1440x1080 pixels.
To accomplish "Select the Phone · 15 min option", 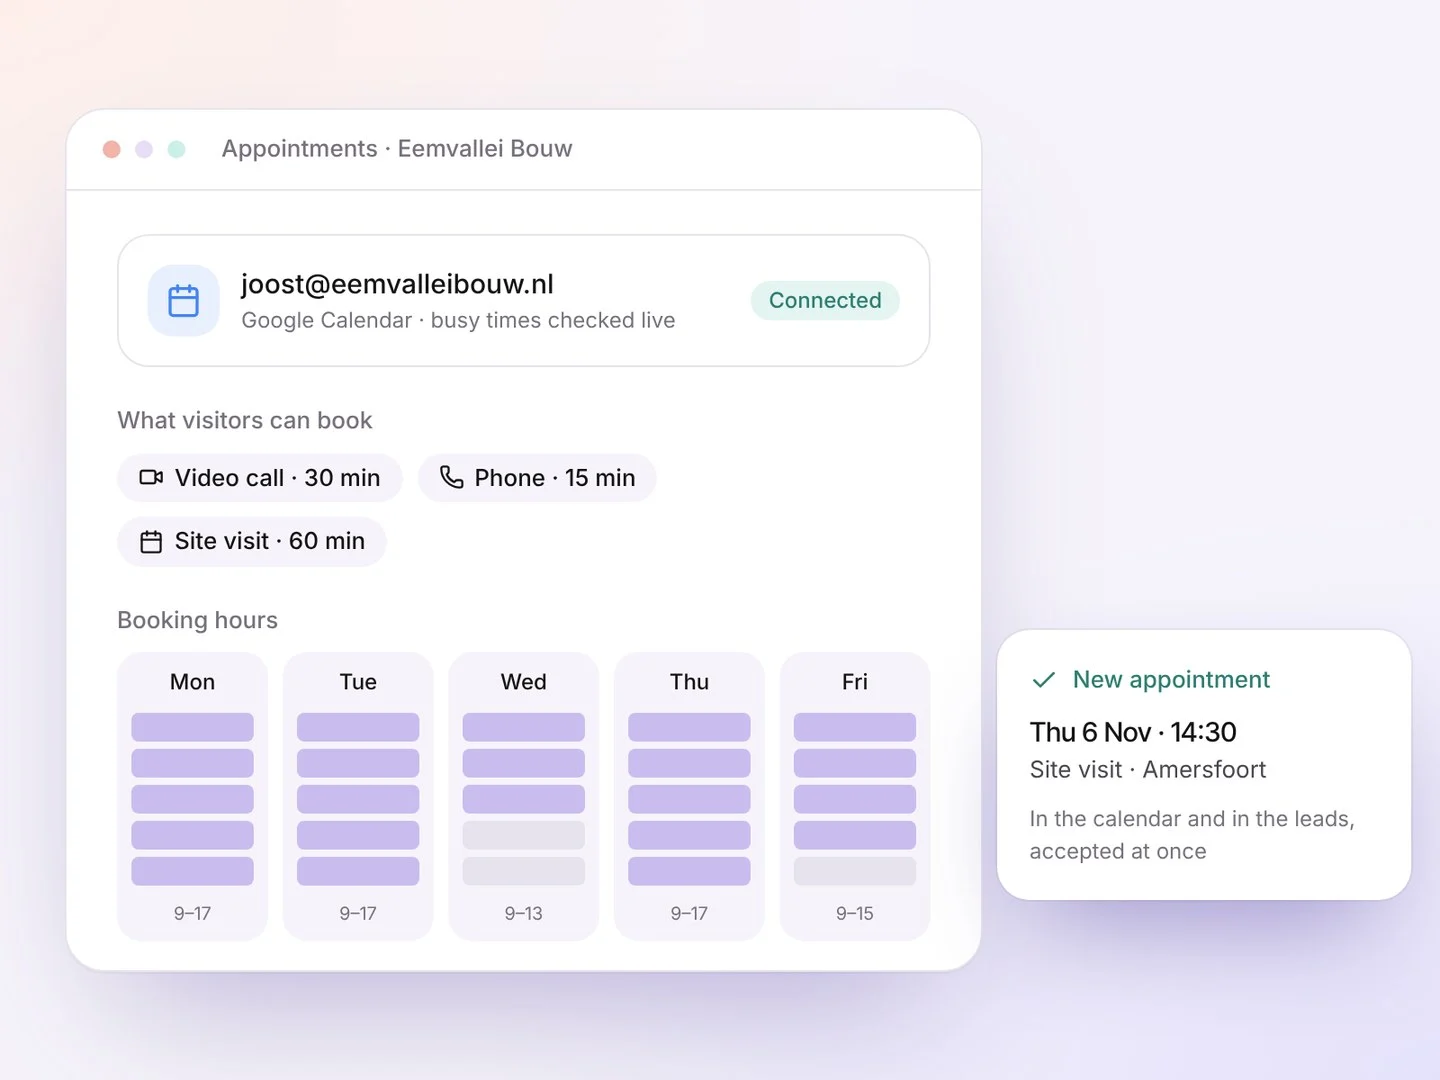I will (x=537, y=478).
